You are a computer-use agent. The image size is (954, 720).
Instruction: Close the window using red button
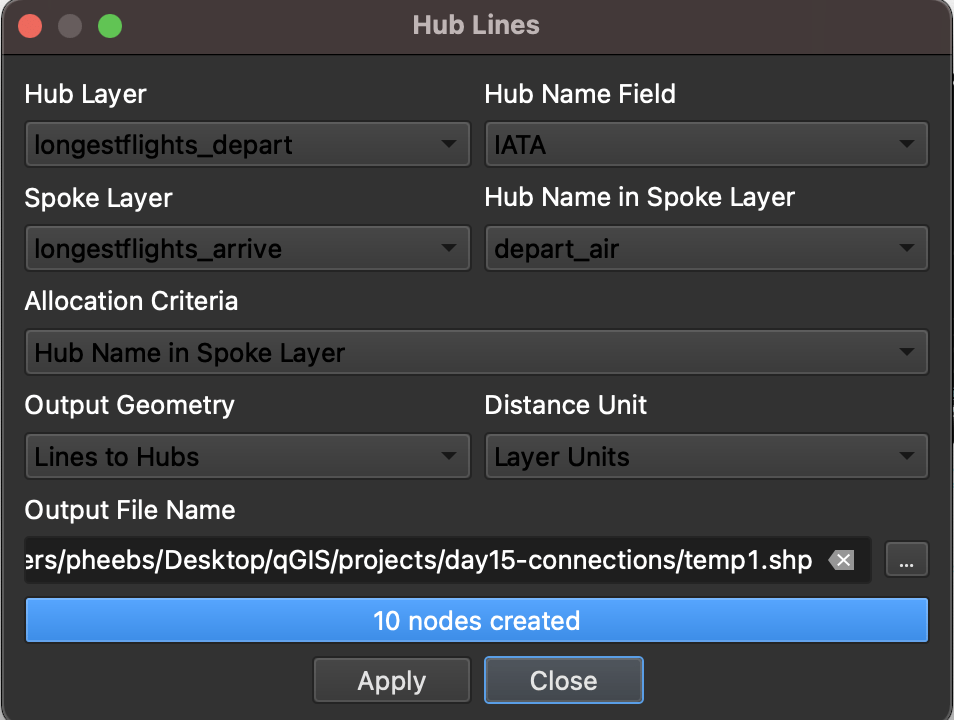point(31,26)
